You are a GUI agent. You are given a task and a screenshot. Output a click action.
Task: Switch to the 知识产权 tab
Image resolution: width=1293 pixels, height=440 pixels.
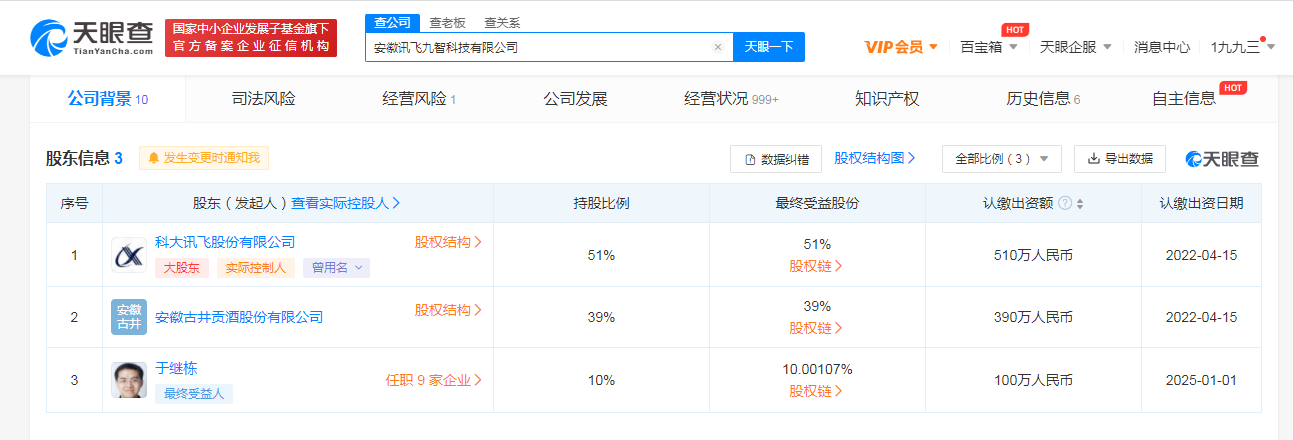886,99
